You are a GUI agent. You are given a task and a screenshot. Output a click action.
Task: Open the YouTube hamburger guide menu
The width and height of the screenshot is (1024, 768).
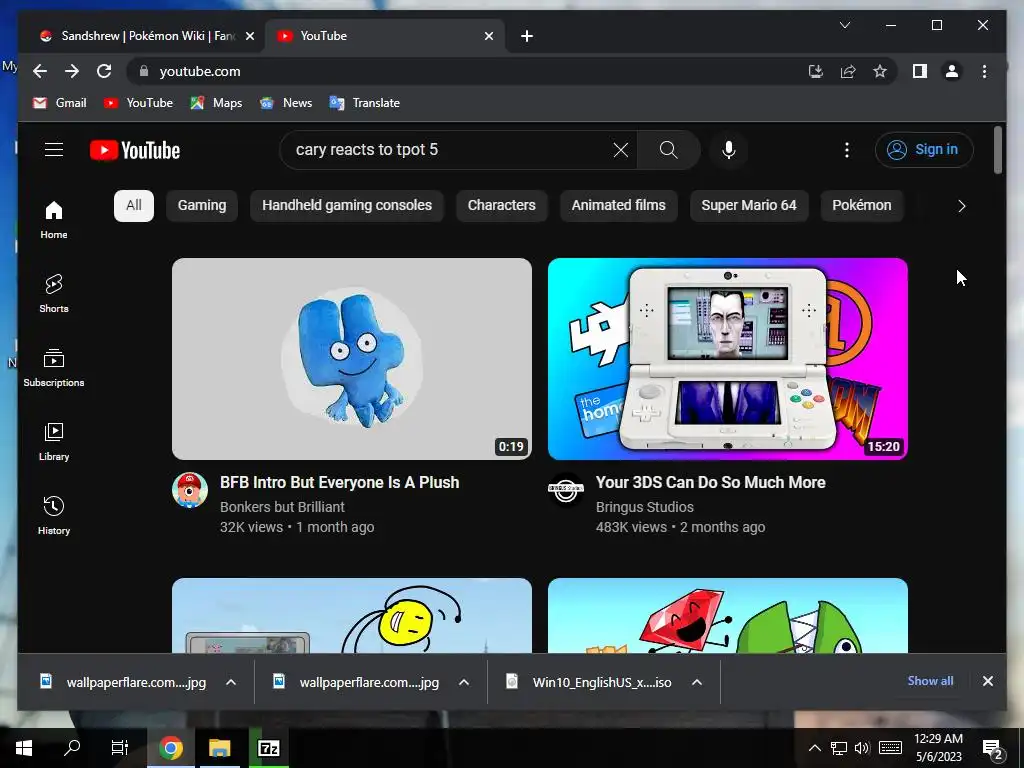click(54, 150)
